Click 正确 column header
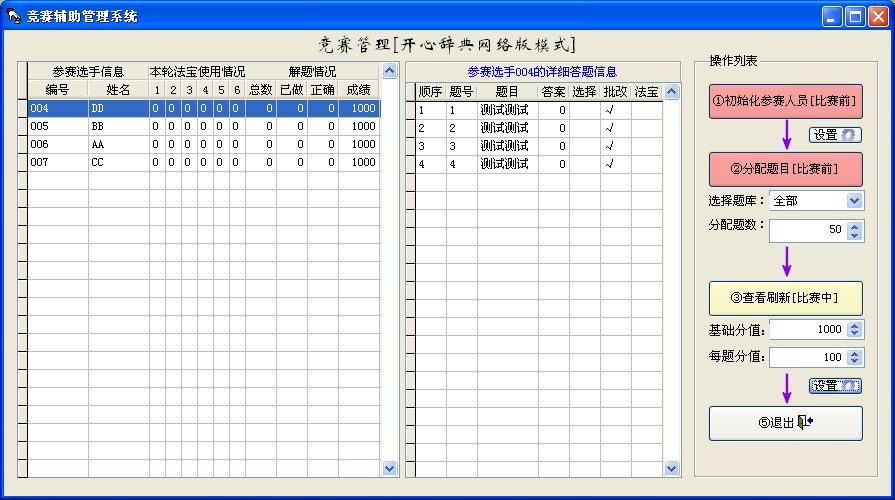The width and height of the screenshot is (895, 500). 322,90
